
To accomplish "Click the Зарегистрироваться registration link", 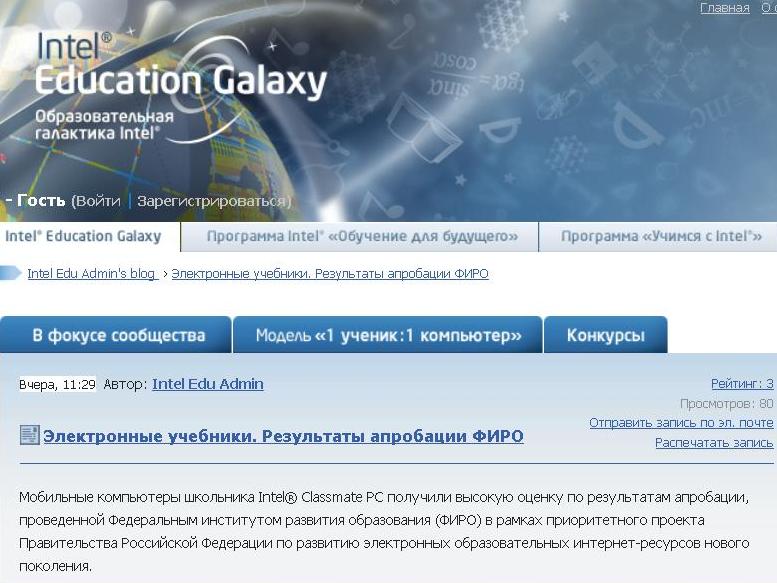I will [212, 201].
